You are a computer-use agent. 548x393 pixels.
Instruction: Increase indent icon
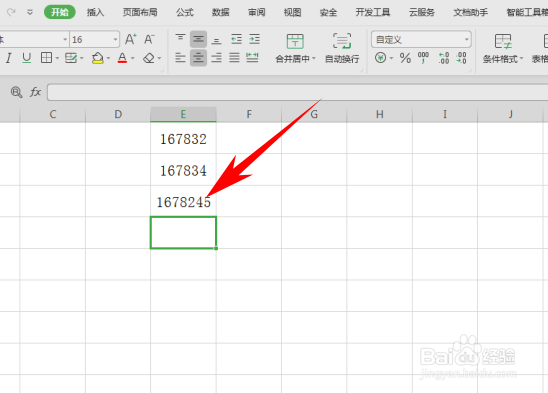click(x=254, y=39)
